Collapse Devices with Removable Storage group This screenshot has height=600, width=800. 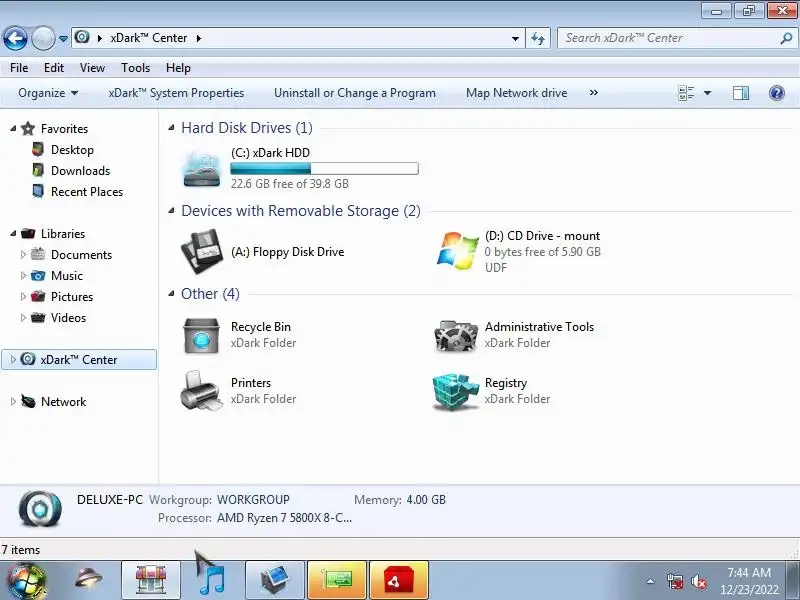tap(172, 211)
